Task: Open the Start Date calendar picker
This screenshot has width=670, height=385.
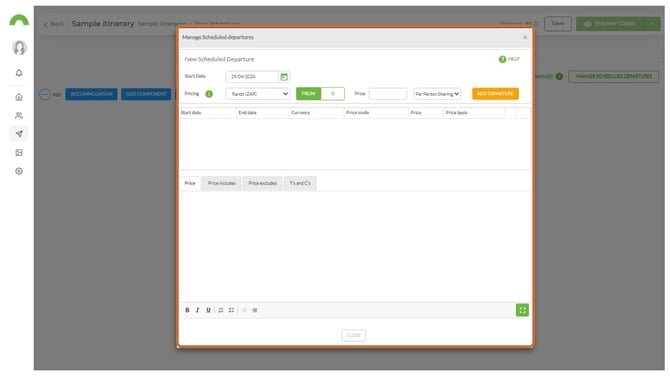Action: point(284,77)
